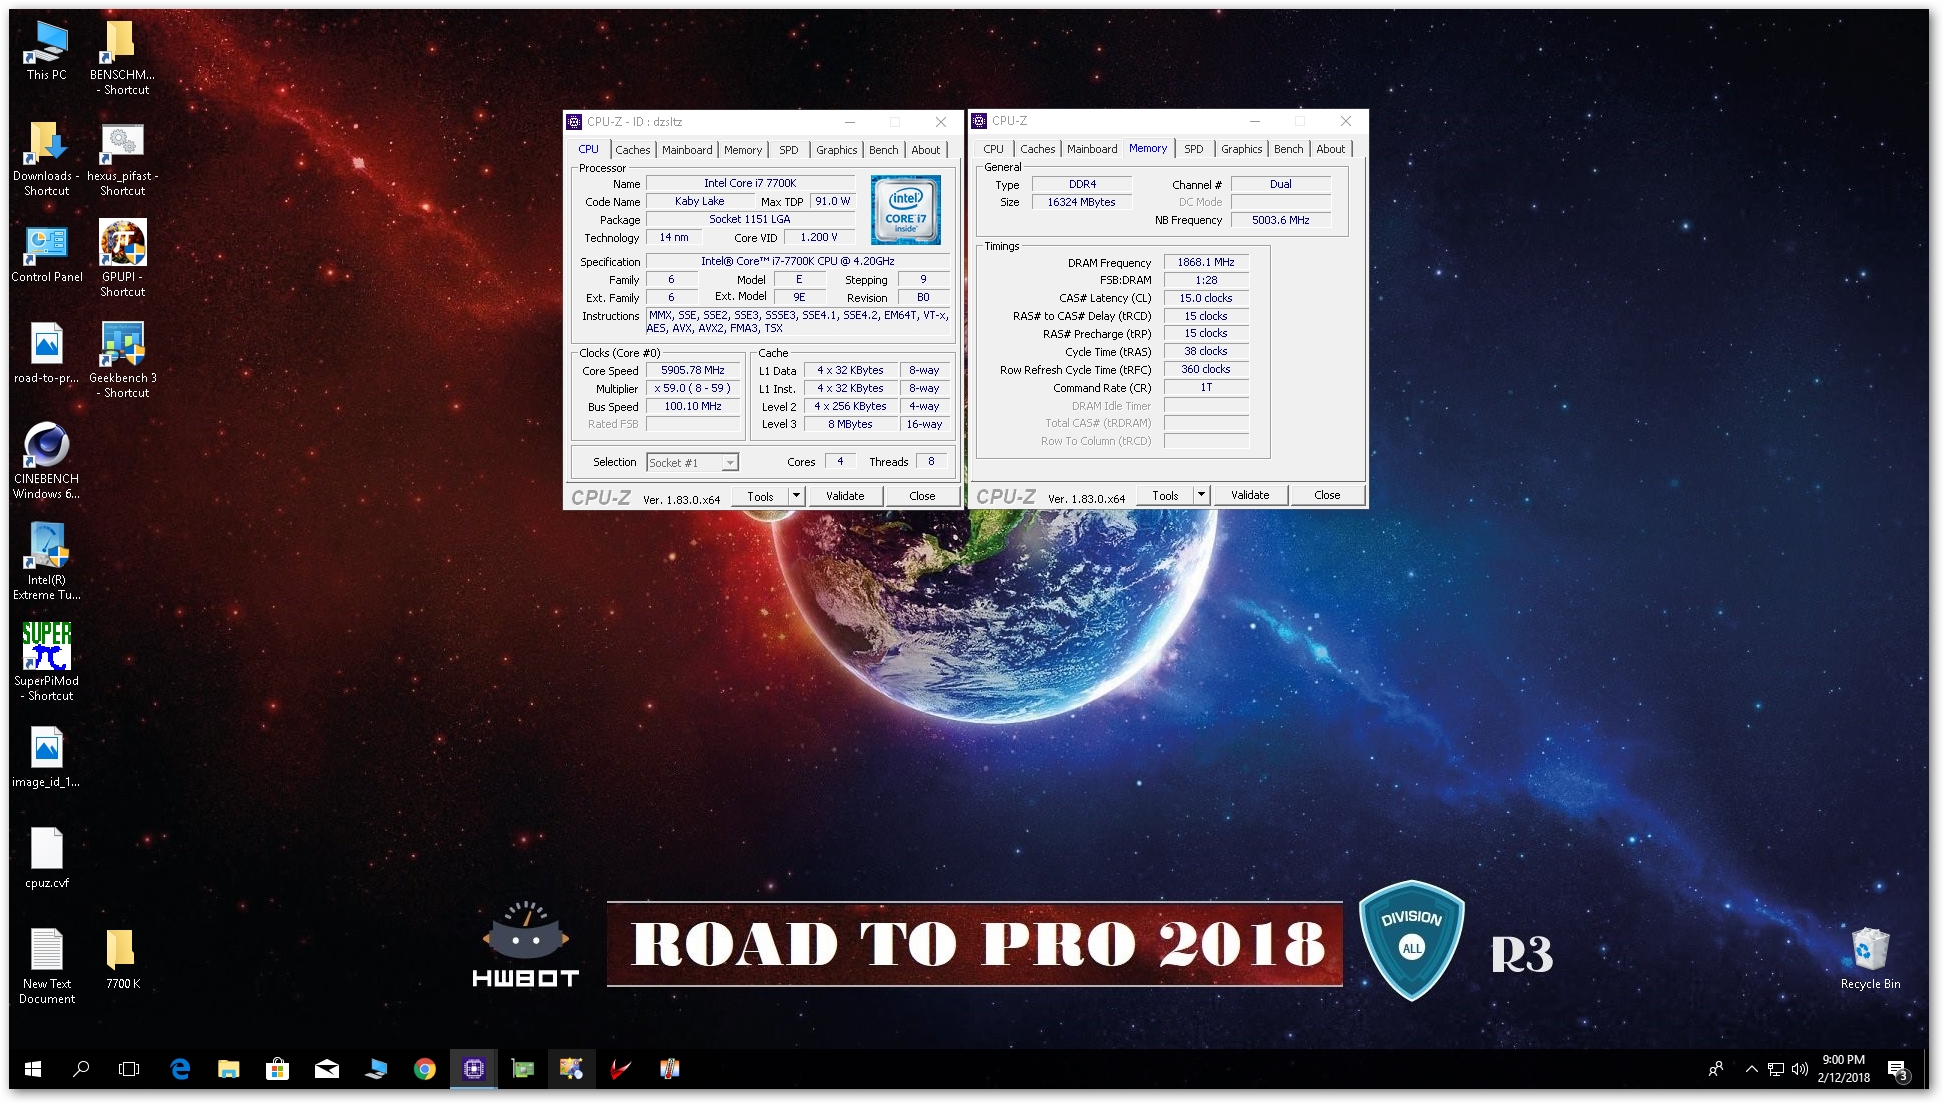Click Bus Speed value 100.10 MHz
Screen dimensions: 1943x1103
[693, 406]
